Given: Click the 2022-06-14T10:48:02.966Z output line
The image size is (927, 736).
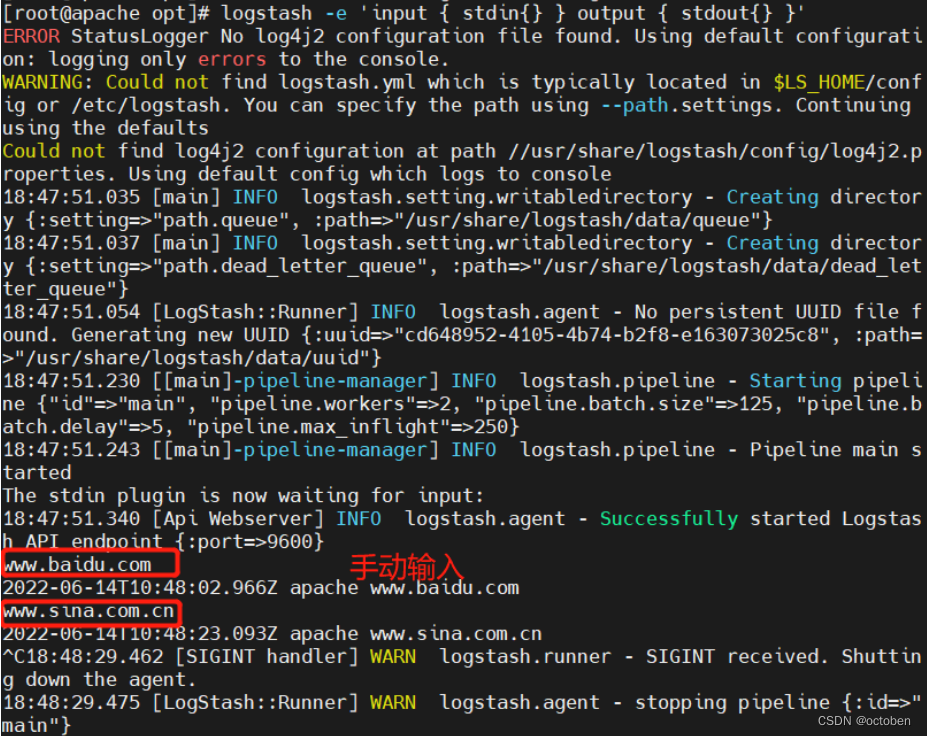Looking at the screenshot, I should (x=261, y=588).
